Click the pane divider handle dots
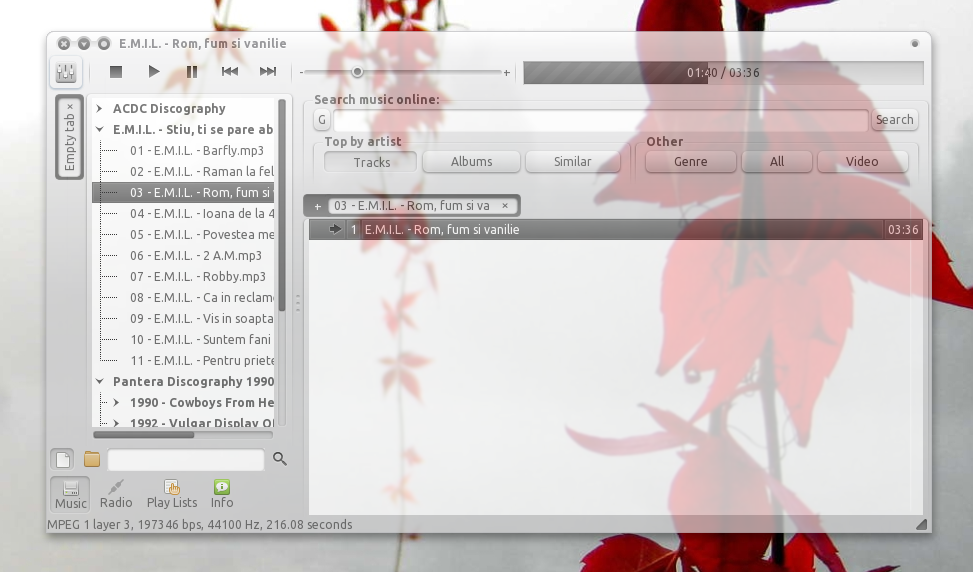Viewport: 973px width, 572px height. pyautogui.click(x=298, y=303)
